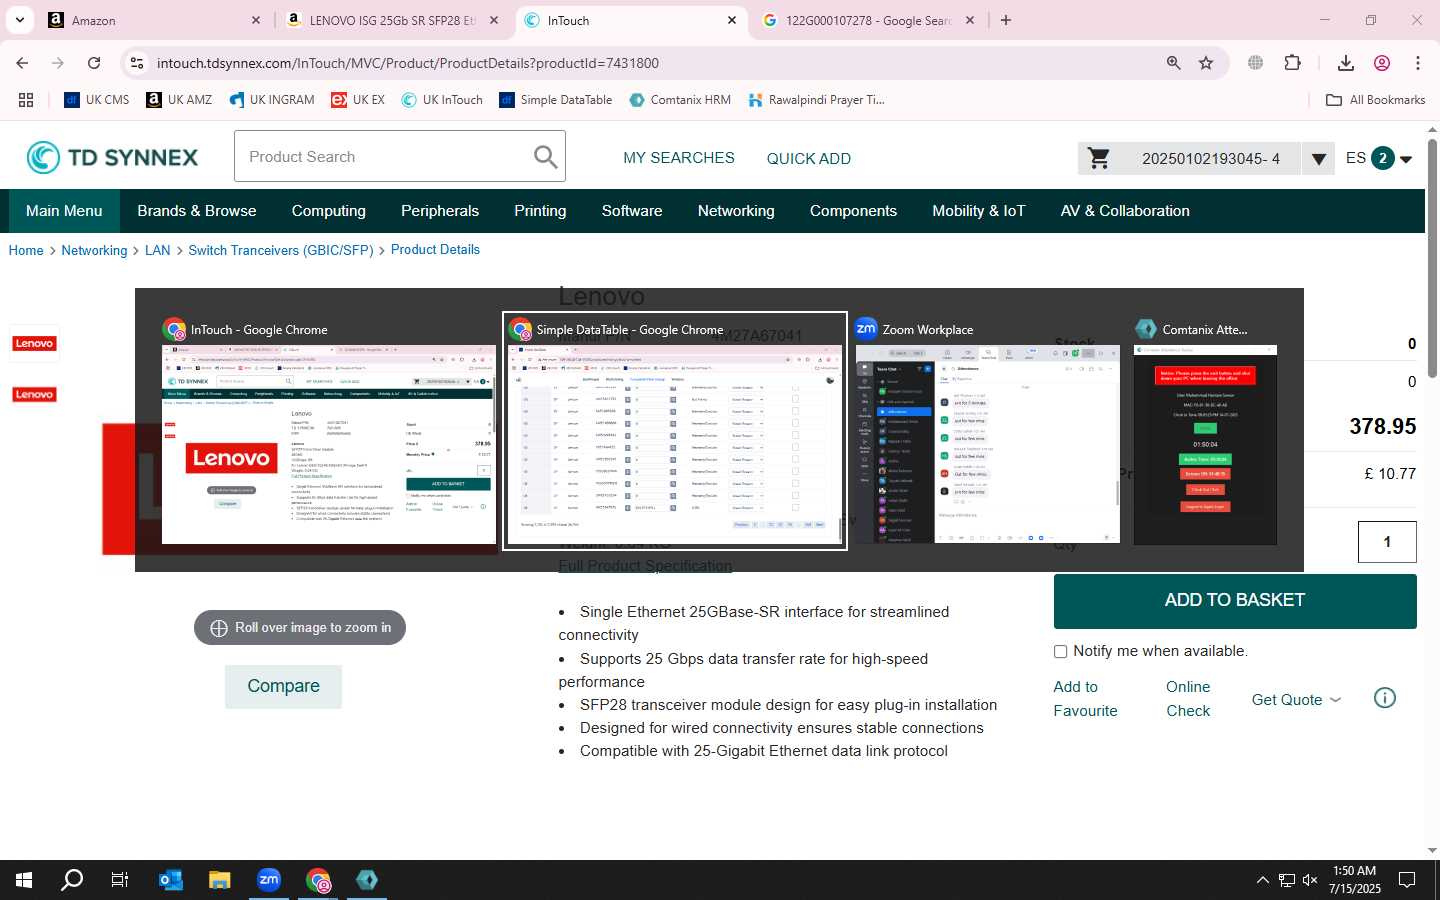Open the ES account dropdown

coord(1379,158)
